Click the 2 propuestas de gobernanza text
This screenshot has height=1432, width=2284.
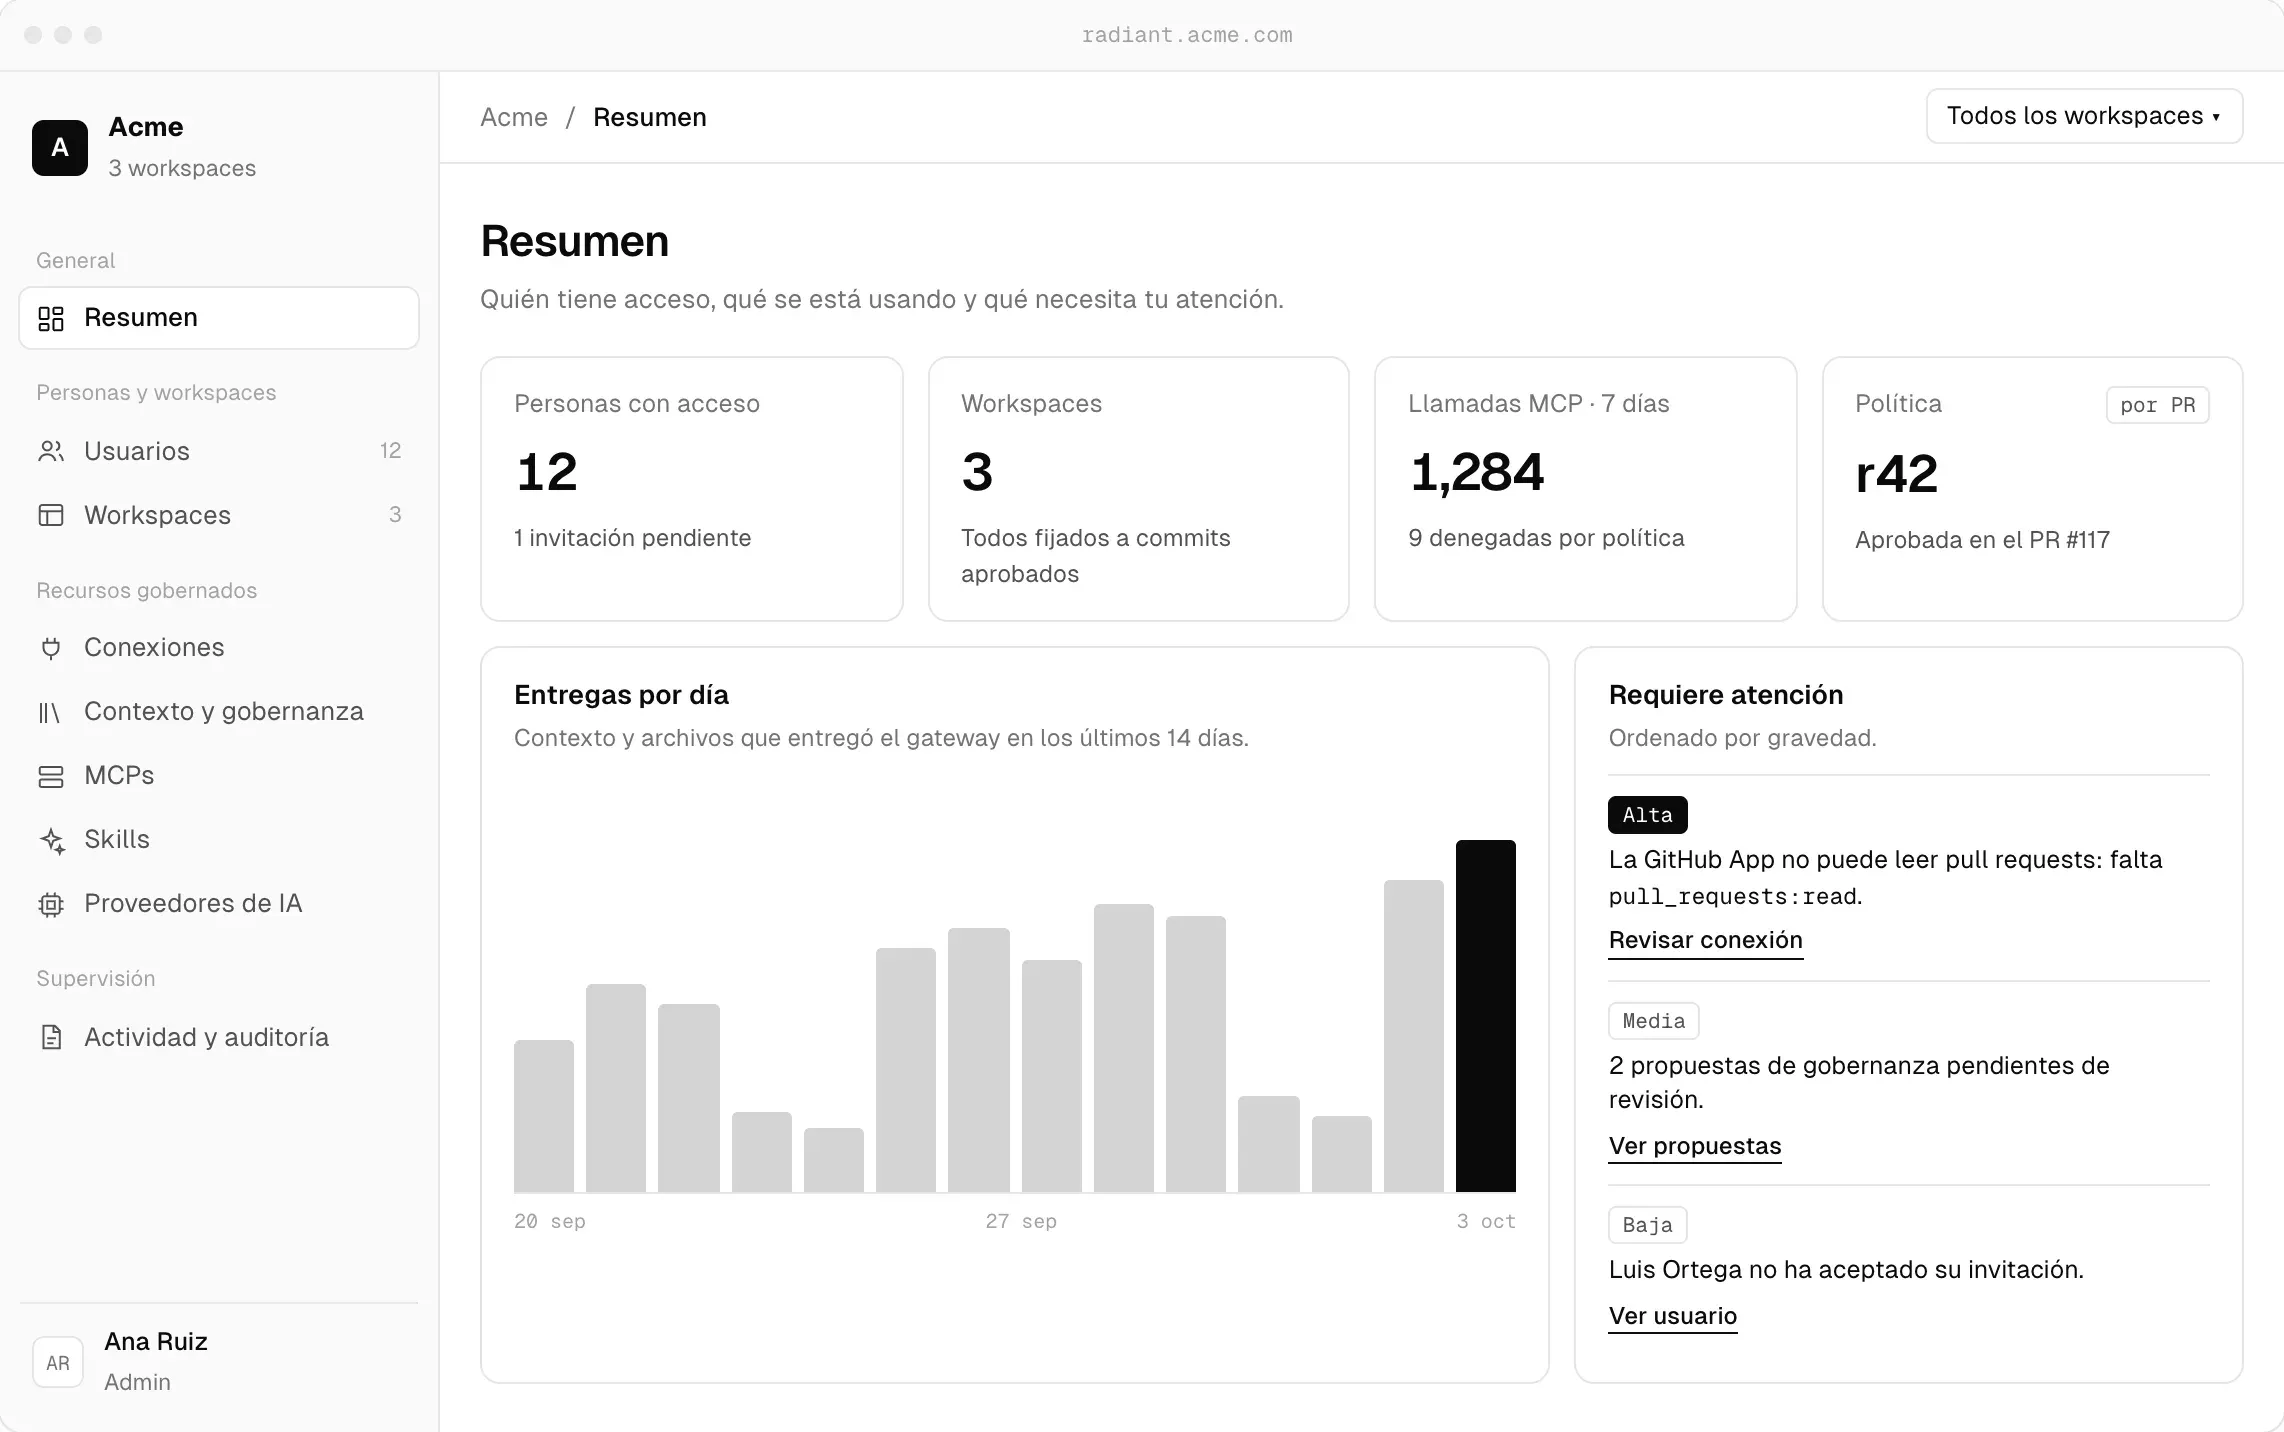[1859, 1083]
